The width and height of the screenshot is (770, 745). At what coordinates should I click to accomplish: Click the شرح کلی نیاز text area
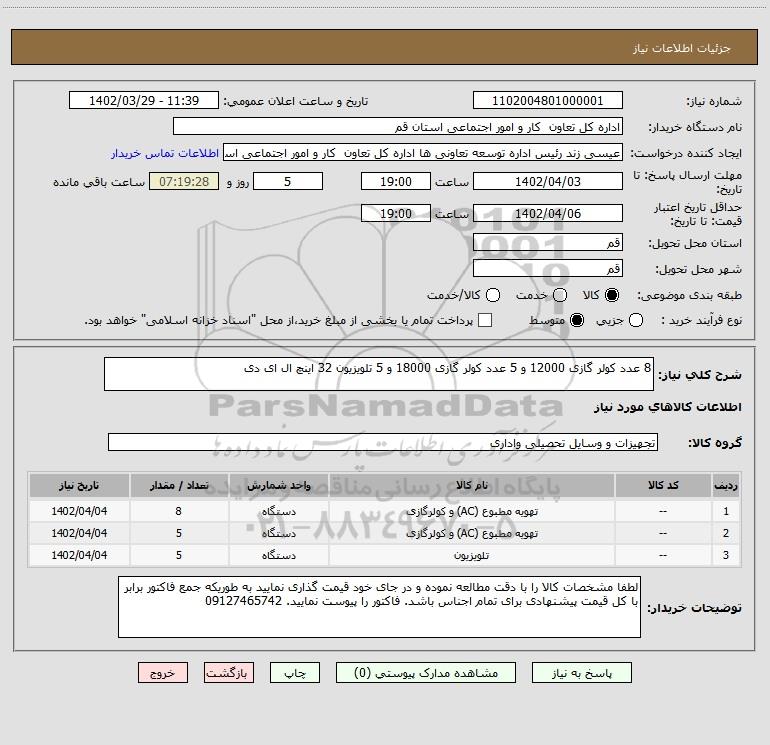[379, 374]
